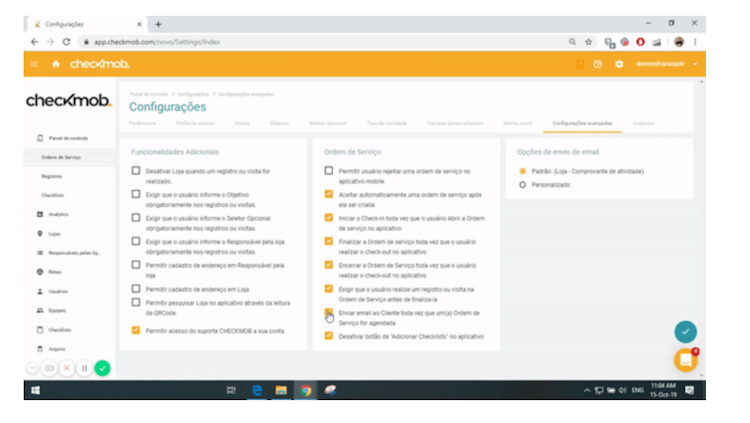This screenshot has width=750, height=423.
Task: Enable pesquisar Loja por QRCode checkbox
Action: point(136,302)
